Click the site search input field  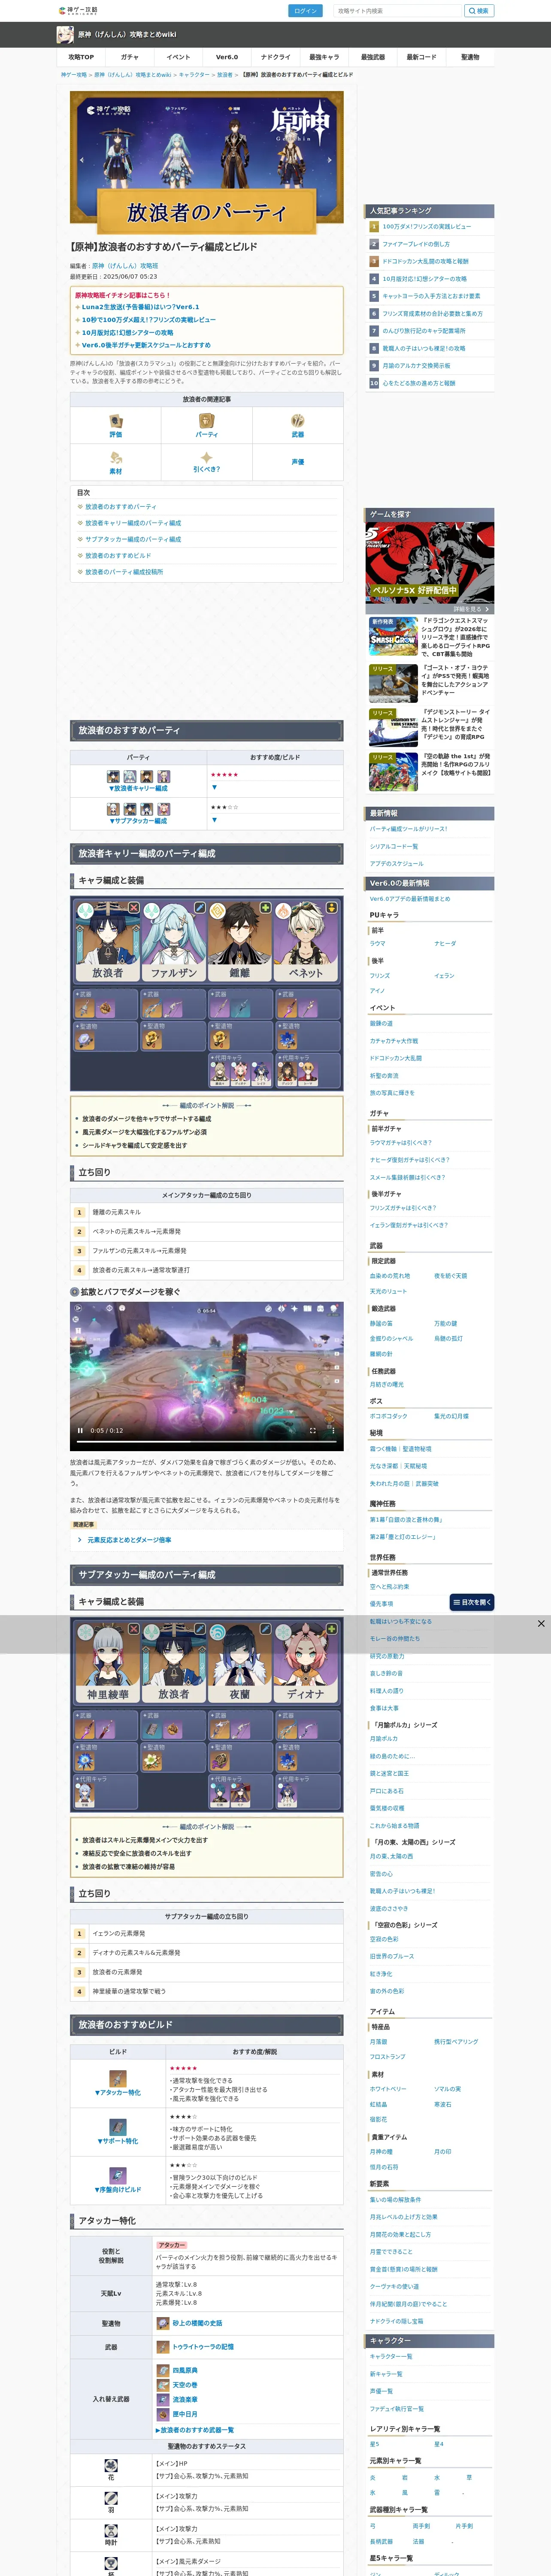398,11
